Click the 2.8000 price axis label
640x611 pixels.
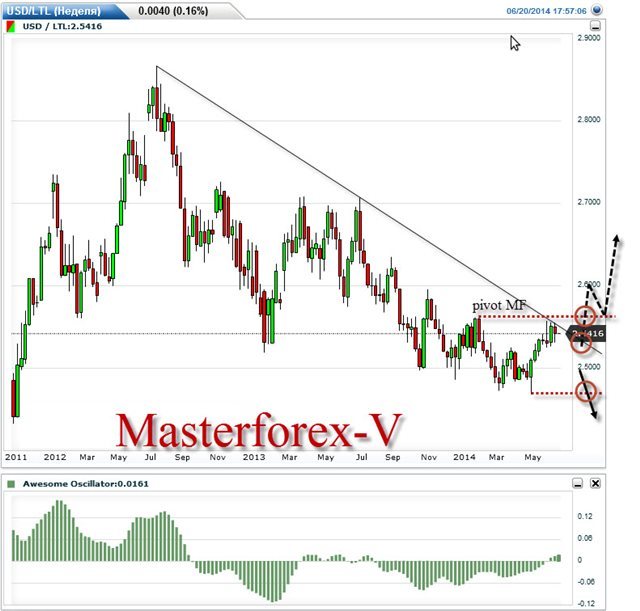pyautogui.click(x=589, y=120)
